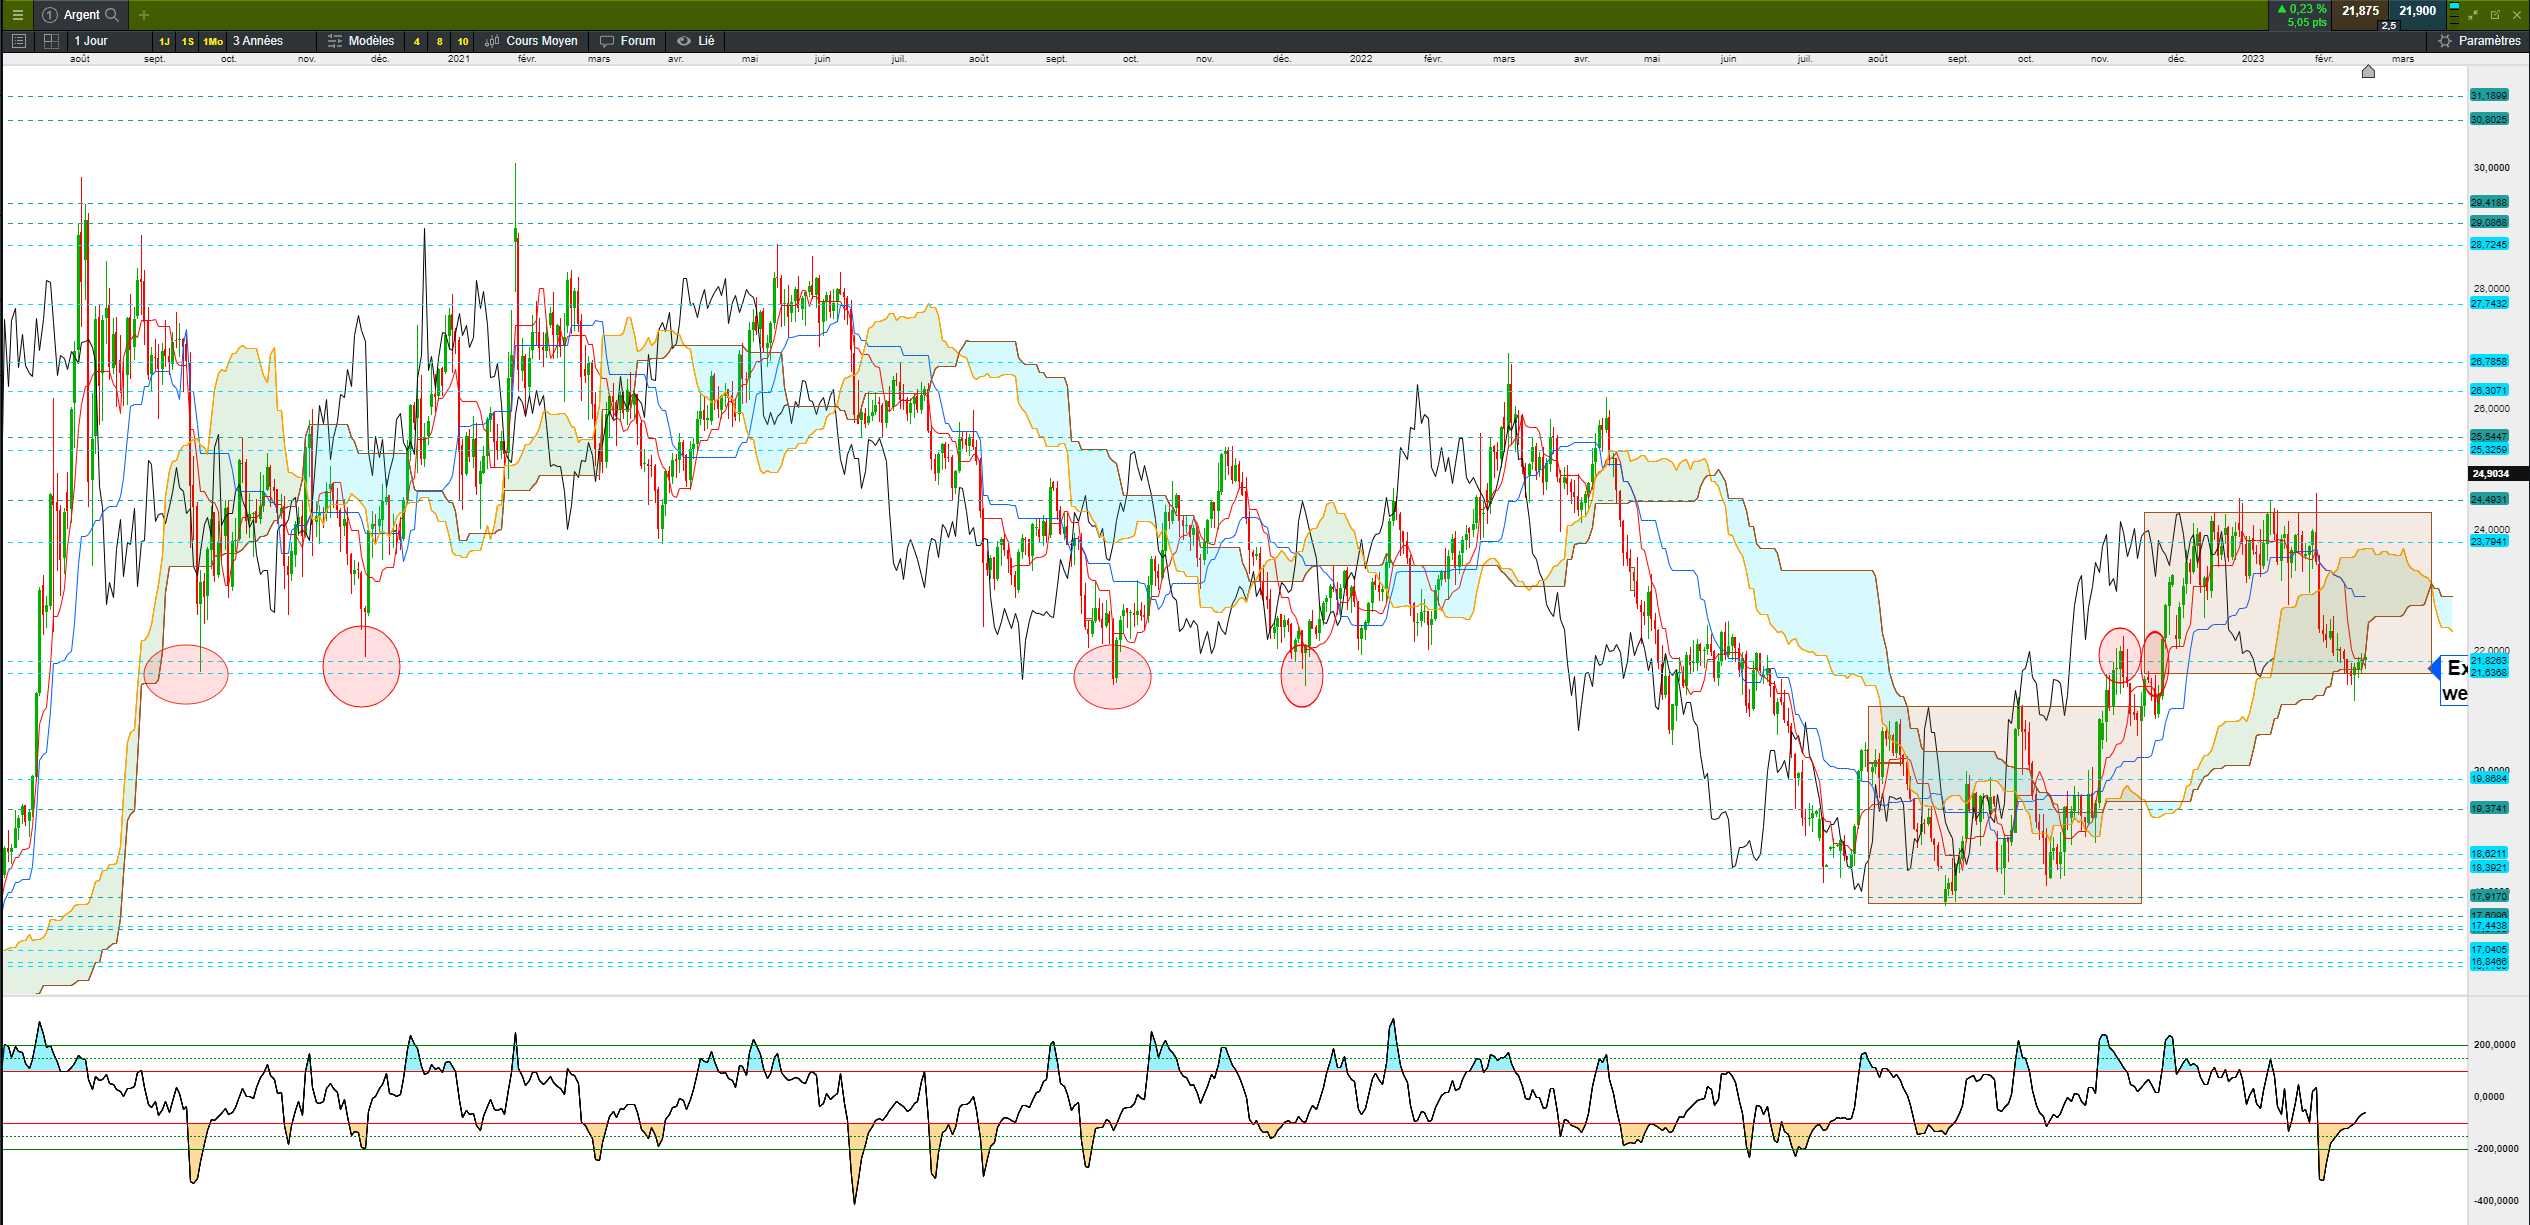Viewport: 2530px width, 1225px height.
Task: Select the 1J period shortcut
Action: click(x=165, y=42)
